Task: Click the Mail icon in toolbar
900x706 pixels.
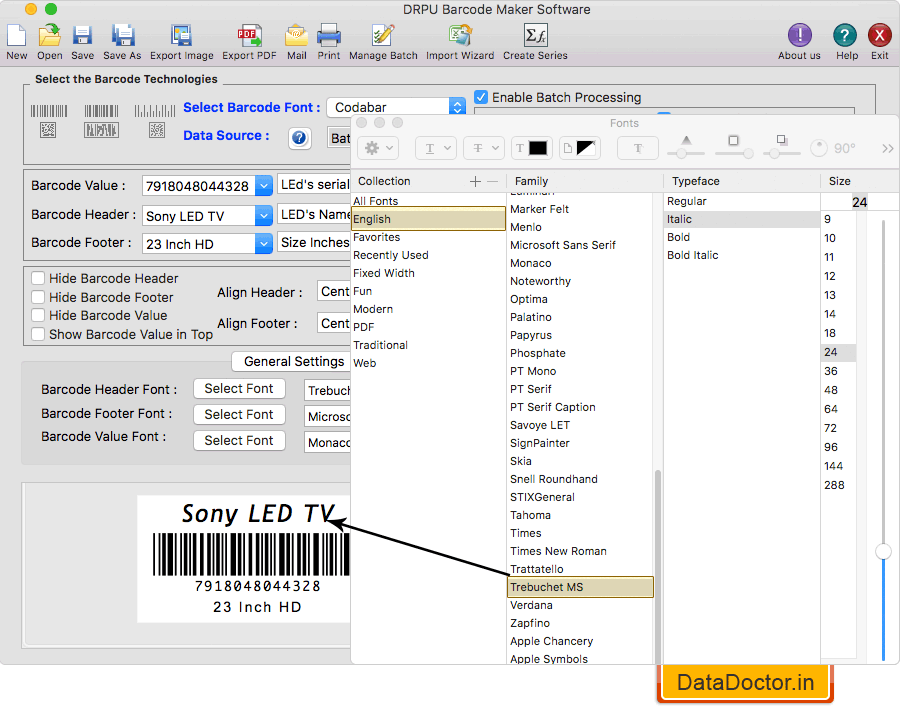Action: click(x=296, y=37)
